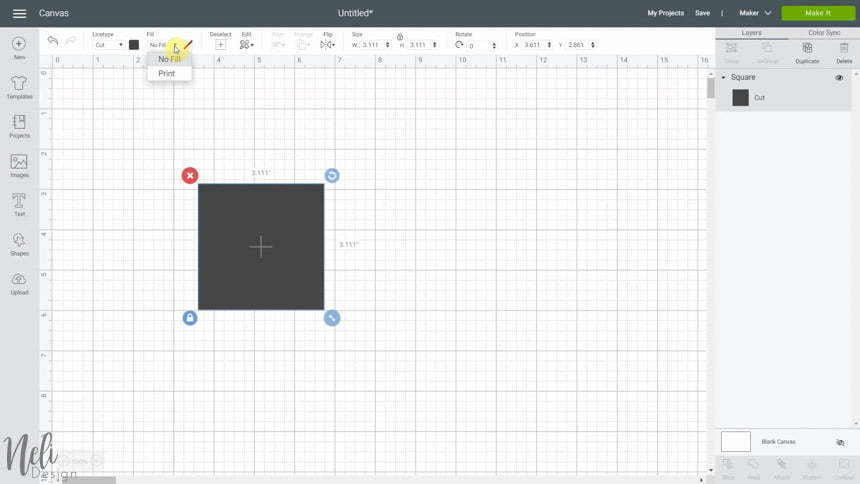The image size is (860, 484).
Task: Open the hamburger main menu
Action: point(19,13)
